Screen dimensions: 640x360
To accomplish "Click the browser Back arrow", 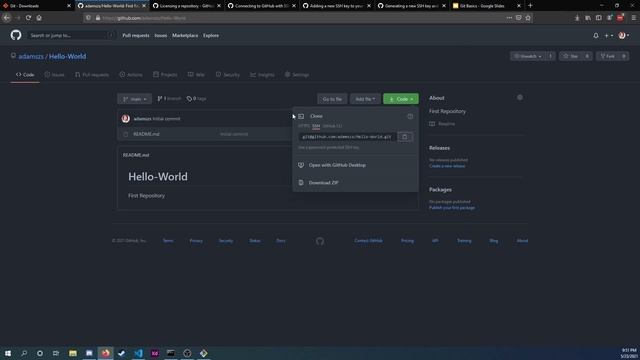I will pyautogui.click(x=7, y=18).
